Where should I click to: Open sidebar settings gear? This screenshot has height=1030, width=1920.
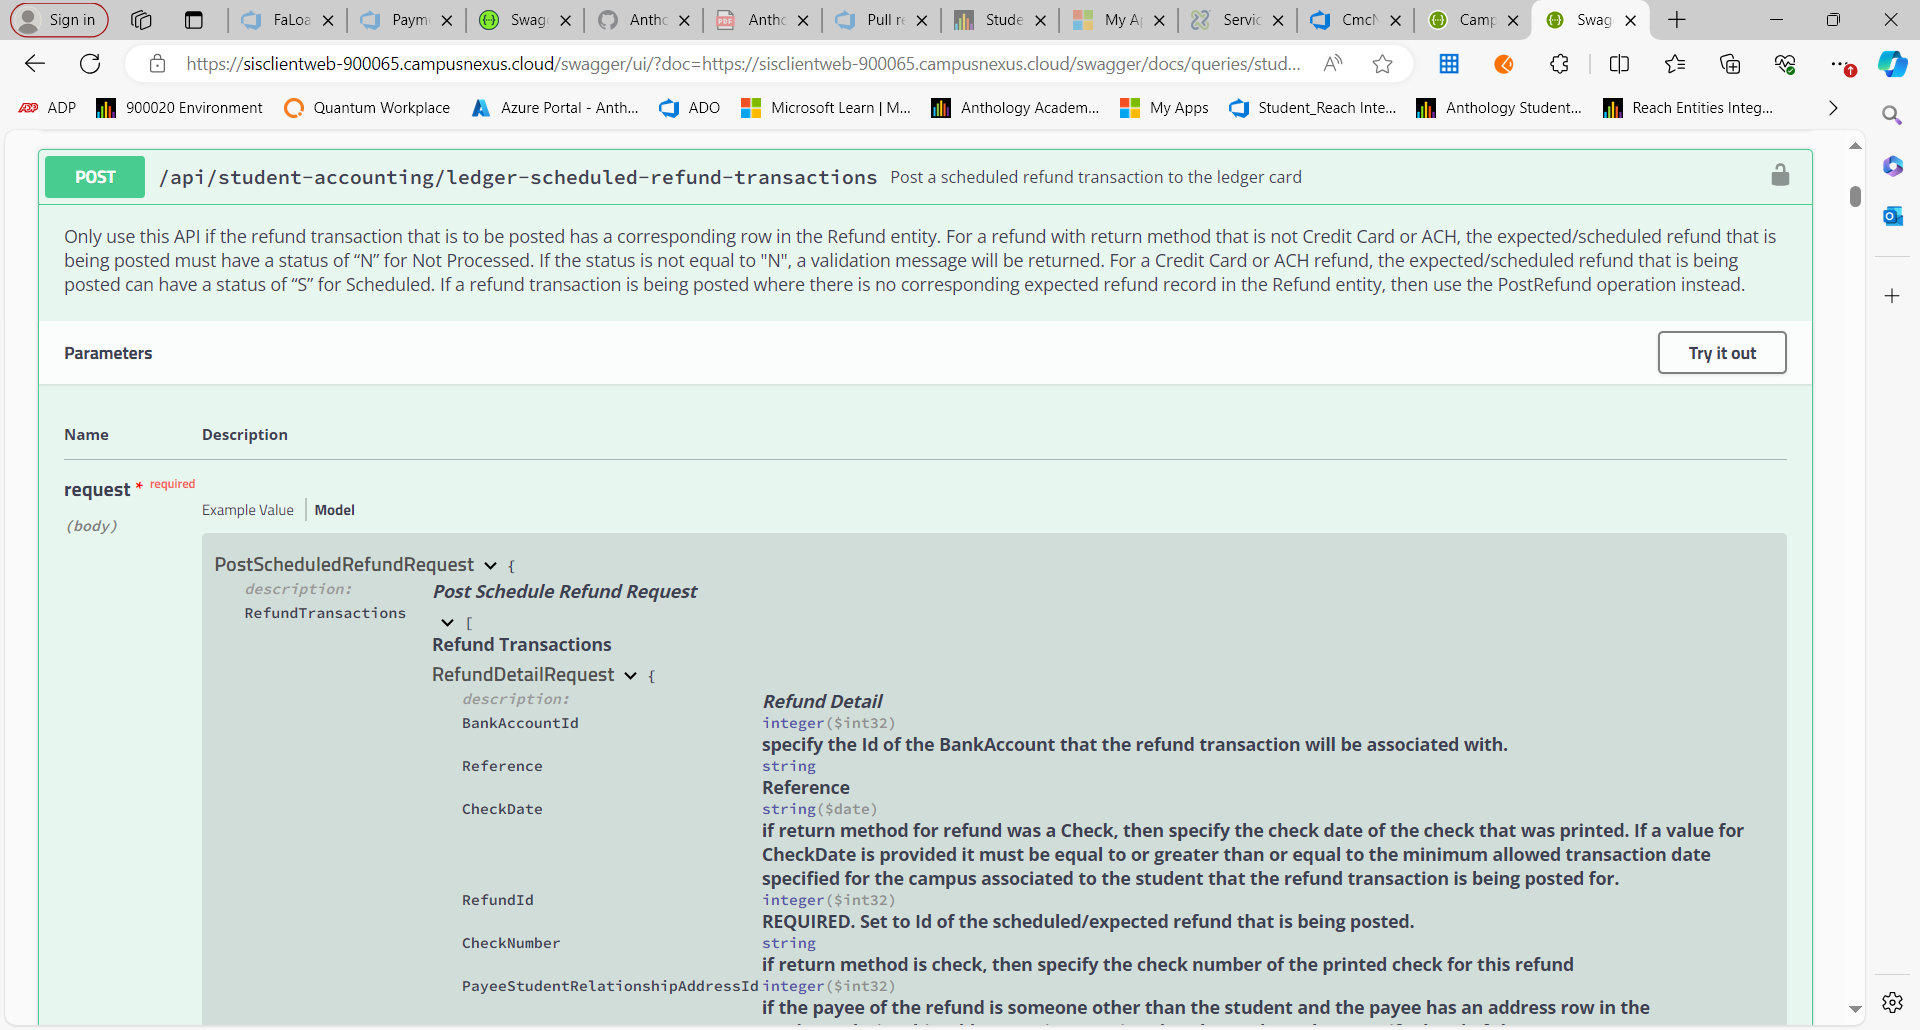pos(1892,1002)
